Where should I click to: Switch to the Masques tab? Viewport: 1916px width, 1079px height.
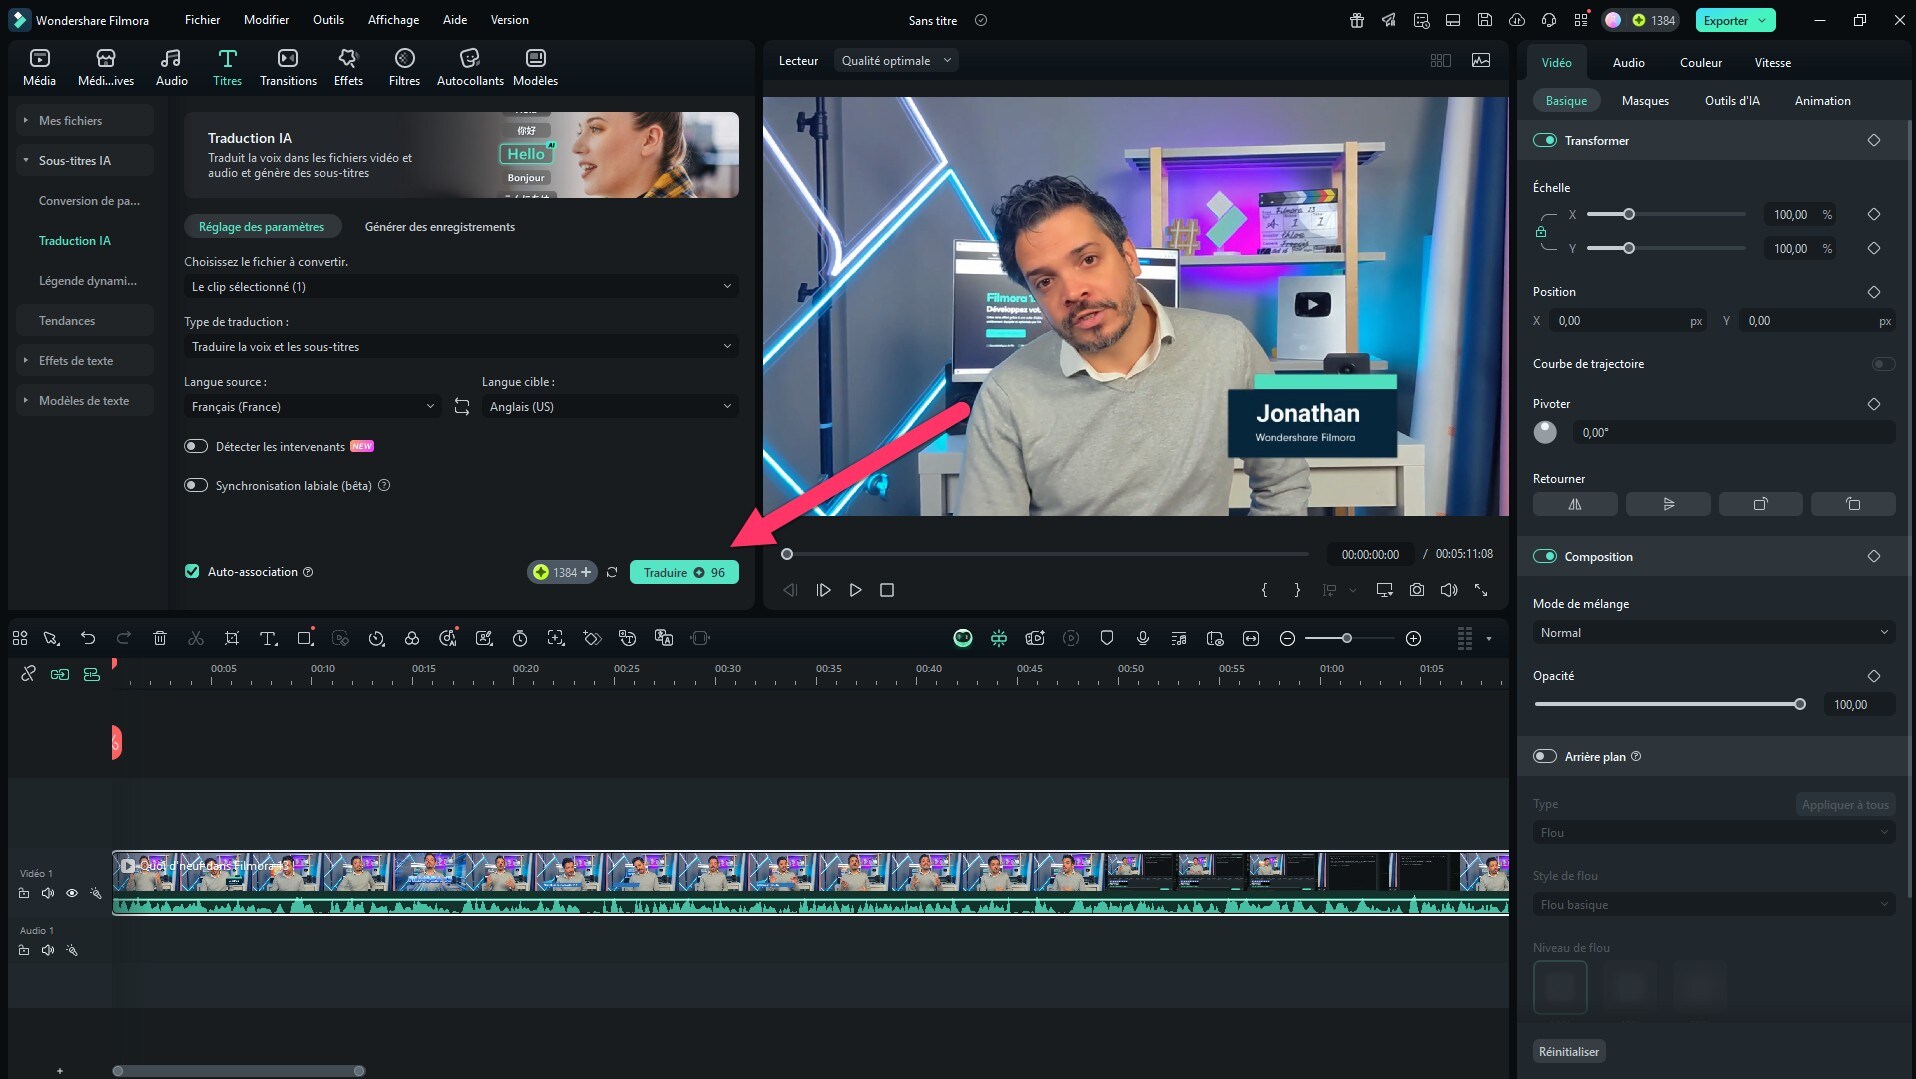[x=1645, y=101]
